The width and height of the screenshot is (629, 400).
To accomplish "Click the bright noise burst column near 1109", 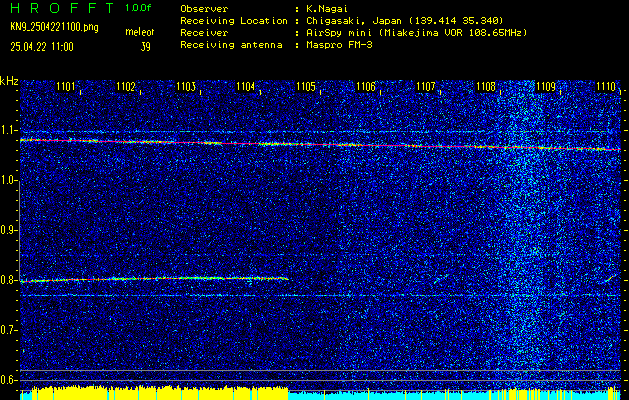I will [x=526, y=233].
